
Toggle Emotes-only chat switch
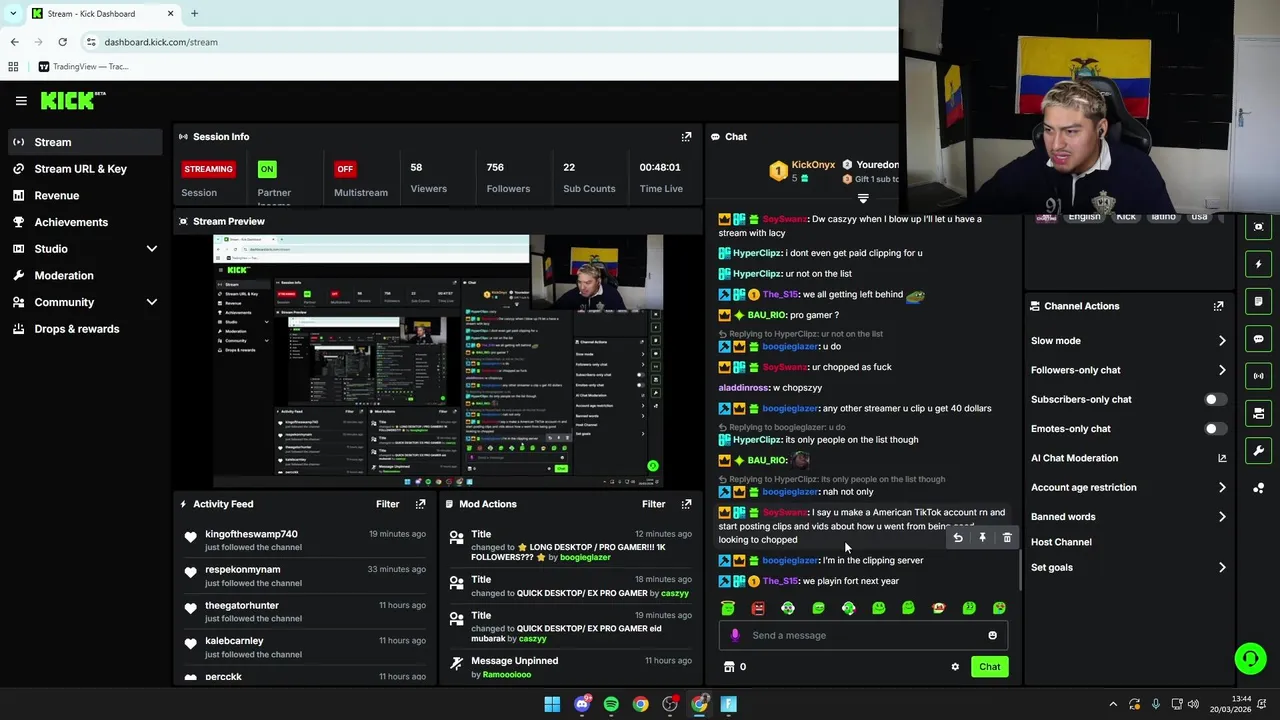[x=1214, y=429]
